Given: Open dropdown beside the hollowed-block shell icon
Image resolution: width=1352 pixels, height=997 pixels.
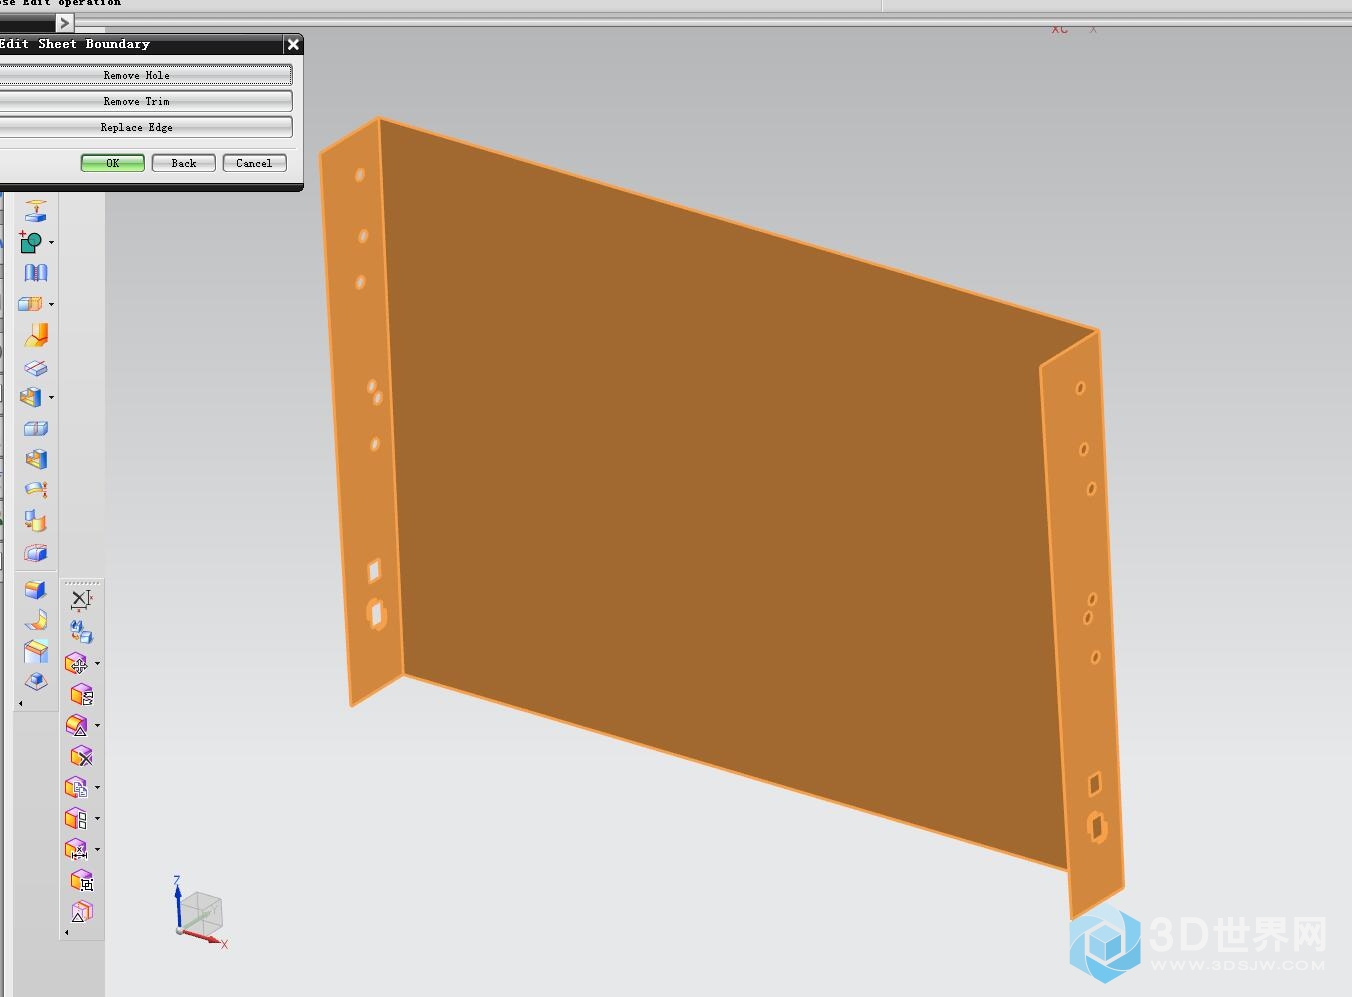Looking at the screenshot, I should [51, 397].
